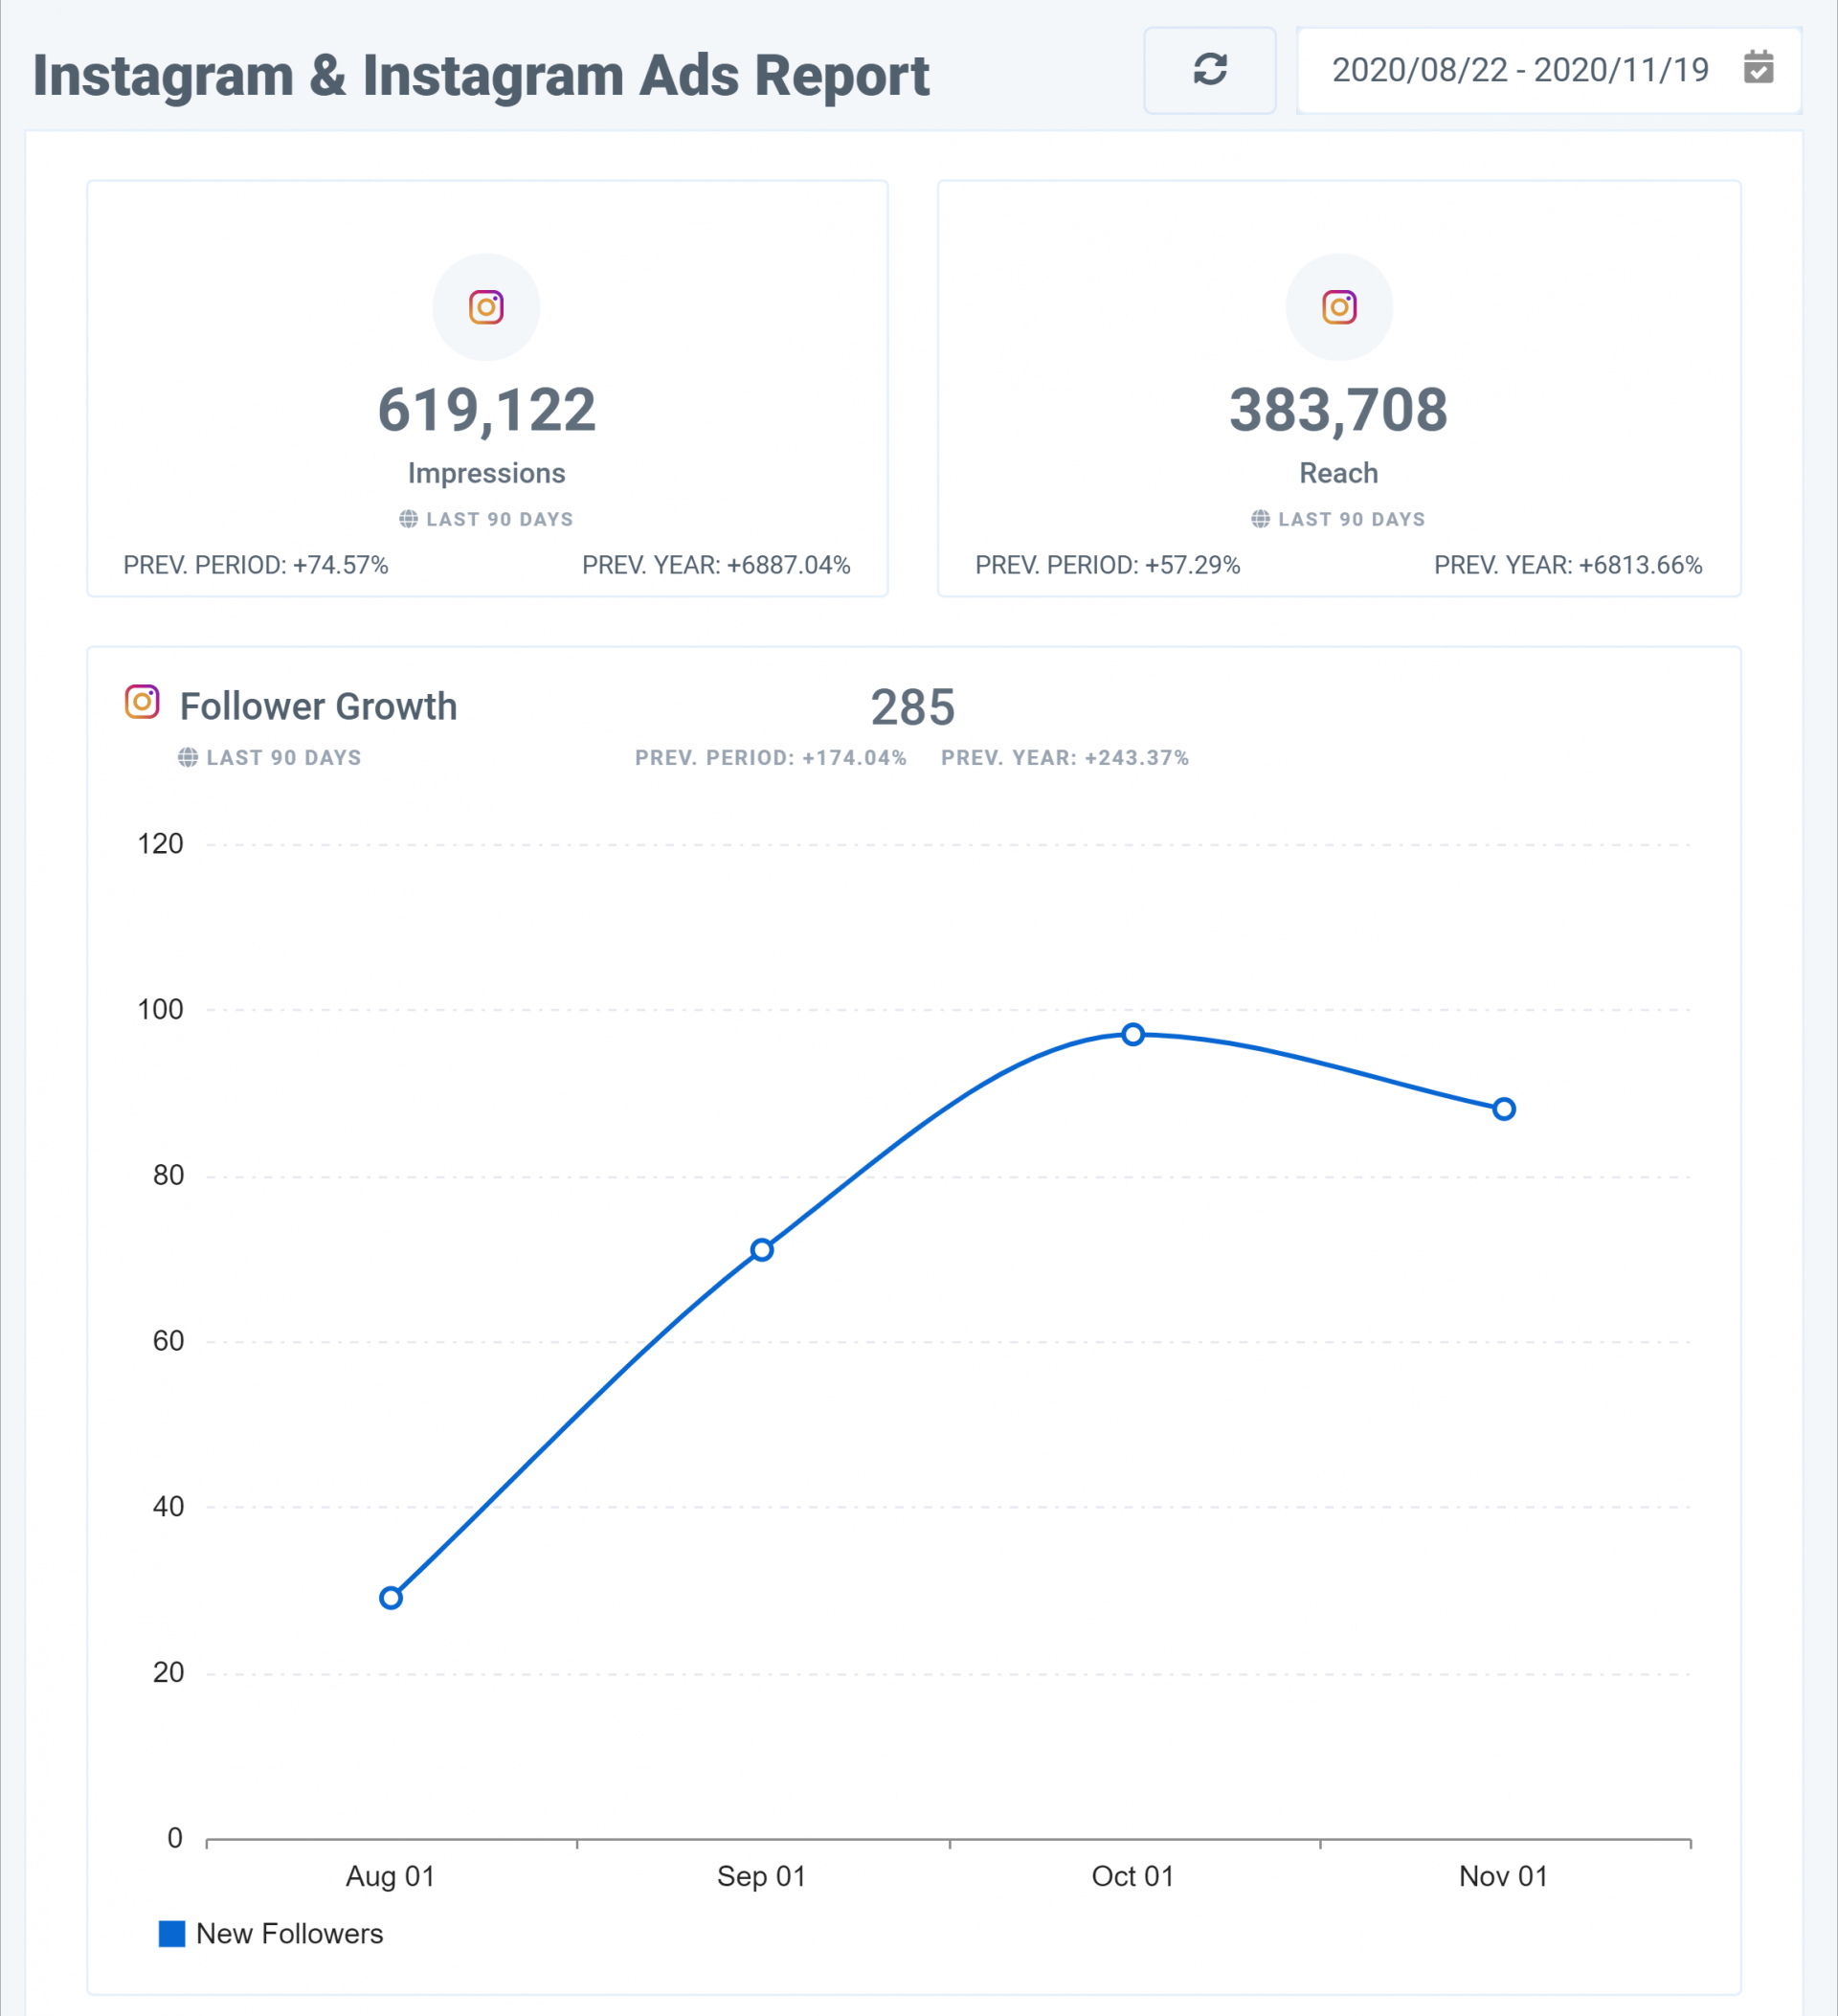Toggle the New Followers legend swatch

tap(172, 1934)
